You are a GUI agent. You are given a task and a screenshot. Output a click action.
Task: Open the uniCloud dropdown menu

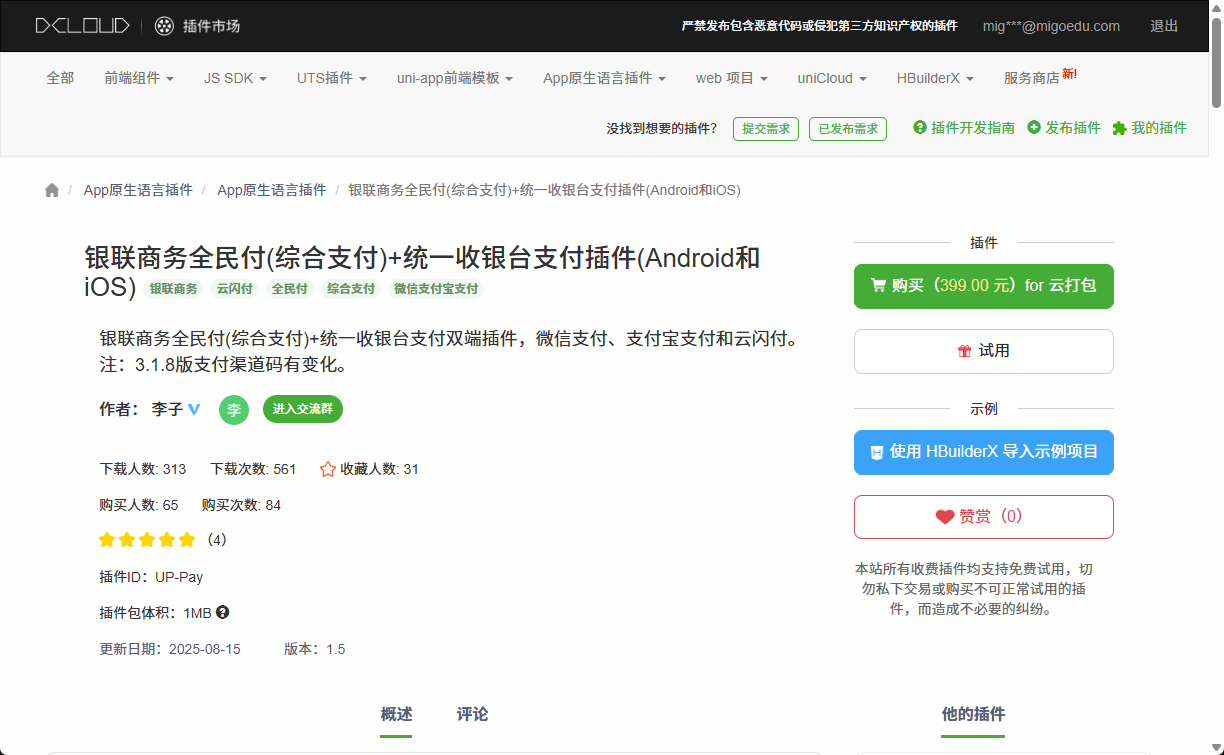pos(831,78)
